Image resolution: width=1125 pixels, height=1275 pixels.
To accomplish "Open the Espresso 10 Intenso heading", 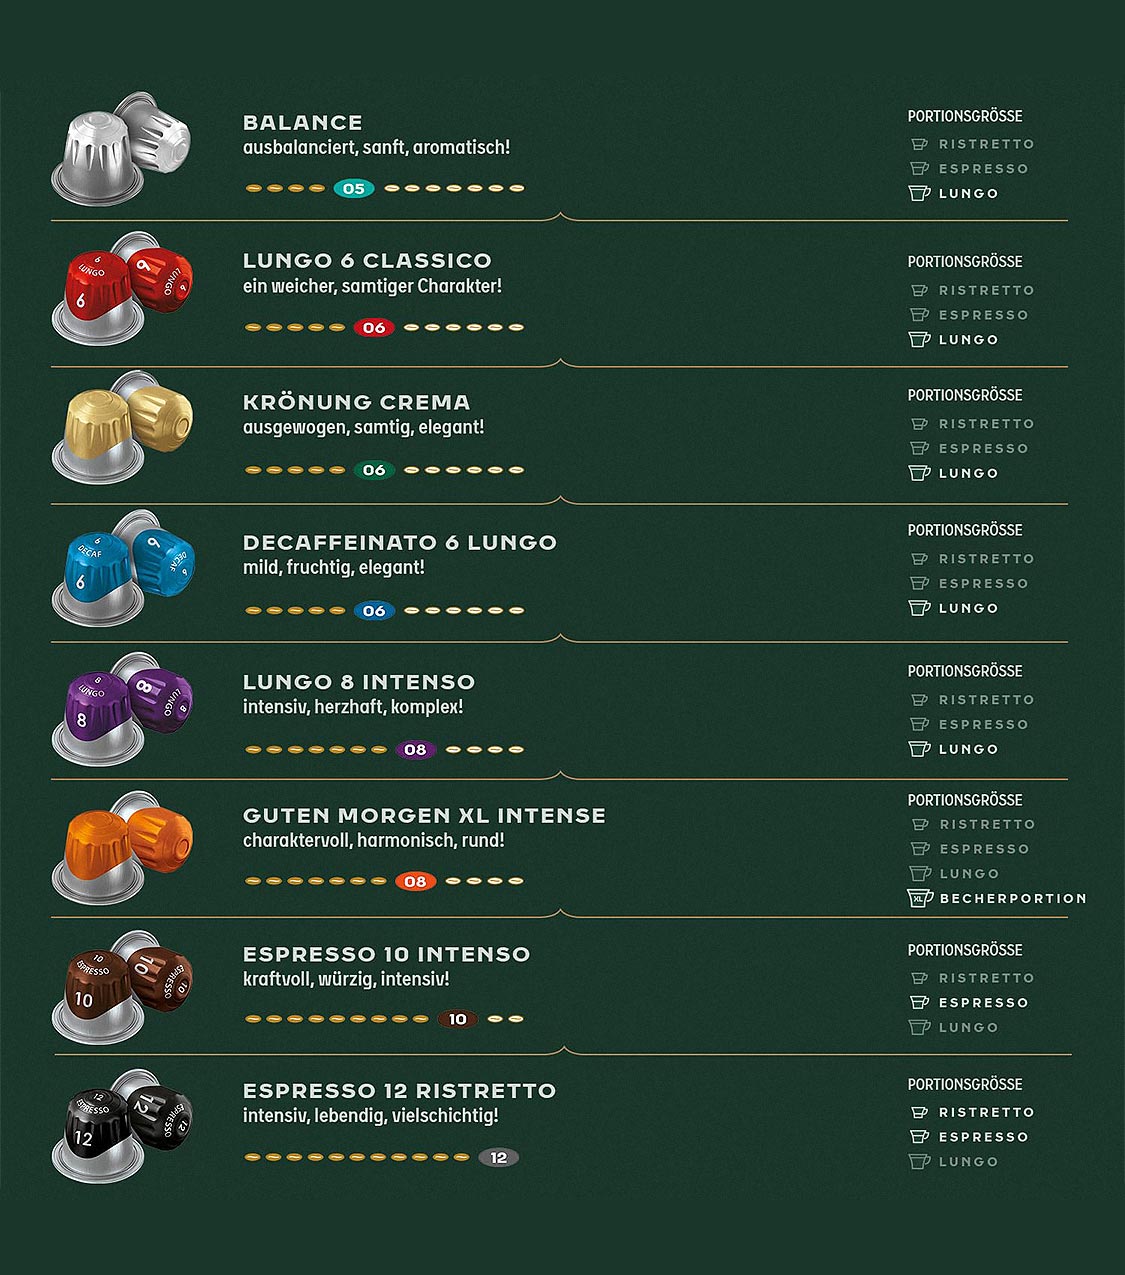I will point(386,954).
